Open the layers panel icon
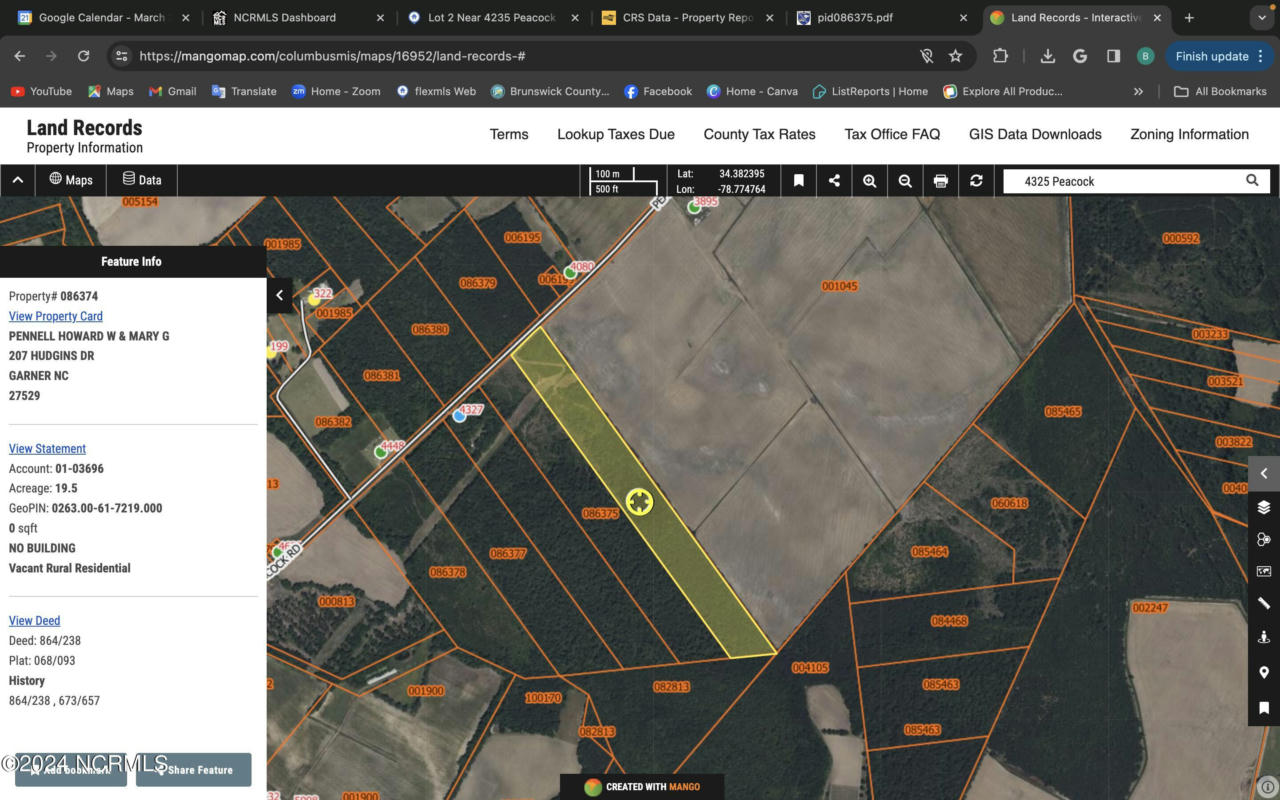Image resolution: width=1280 pixels, height=800 pixels. point(1264,507)
